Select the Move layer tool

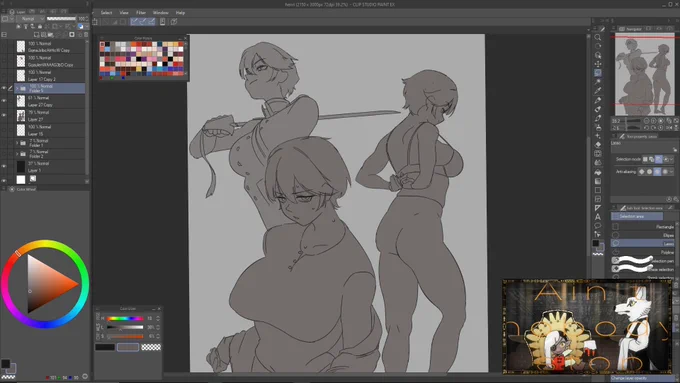point(598,64)
